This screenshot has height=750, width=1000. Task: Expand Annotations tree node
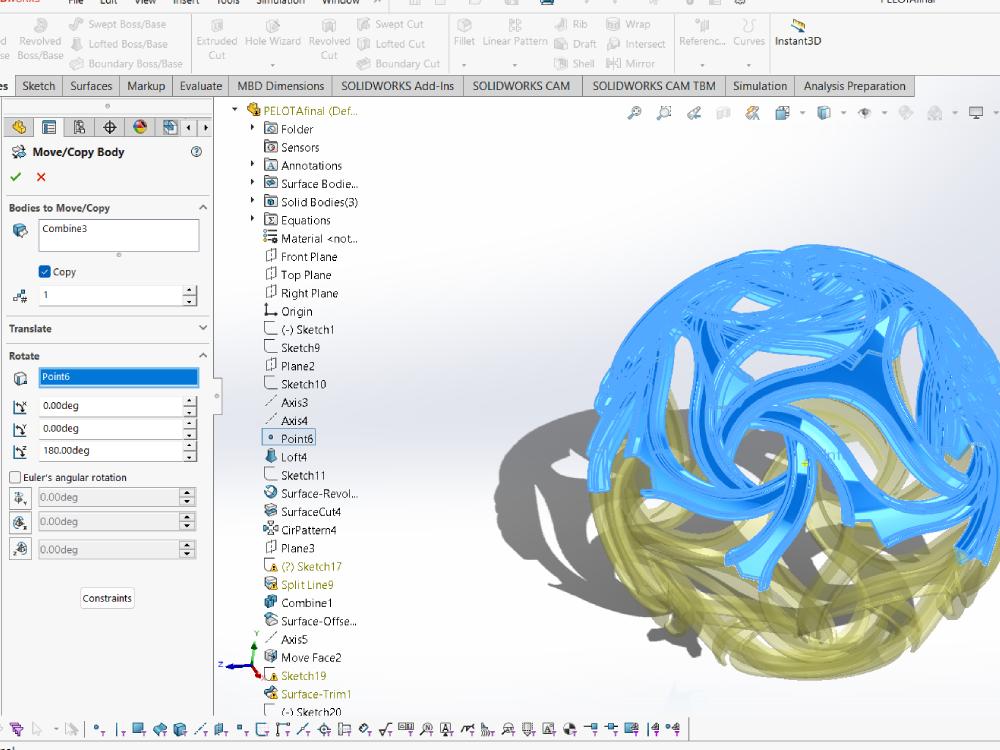tap(253, 165)
